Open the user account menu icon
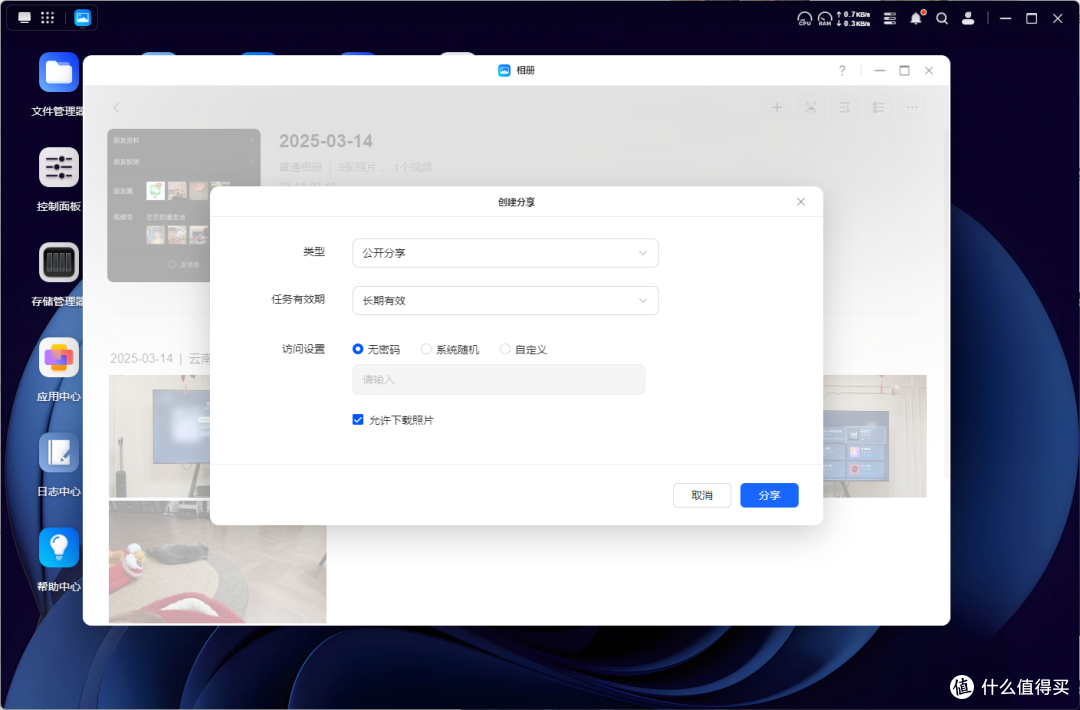The image size is (1080, 710). pyautogui.click(x=968, y=19)
